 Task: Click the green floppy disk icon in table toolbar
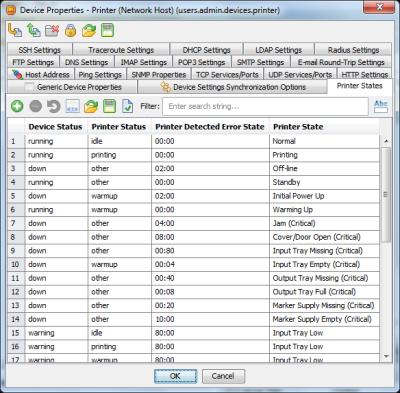pos(109,106)
